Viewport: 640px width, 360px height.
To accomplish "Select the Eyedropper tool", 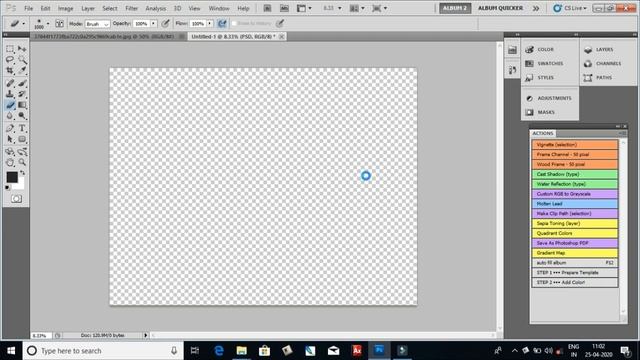I will tap(22, 70).
